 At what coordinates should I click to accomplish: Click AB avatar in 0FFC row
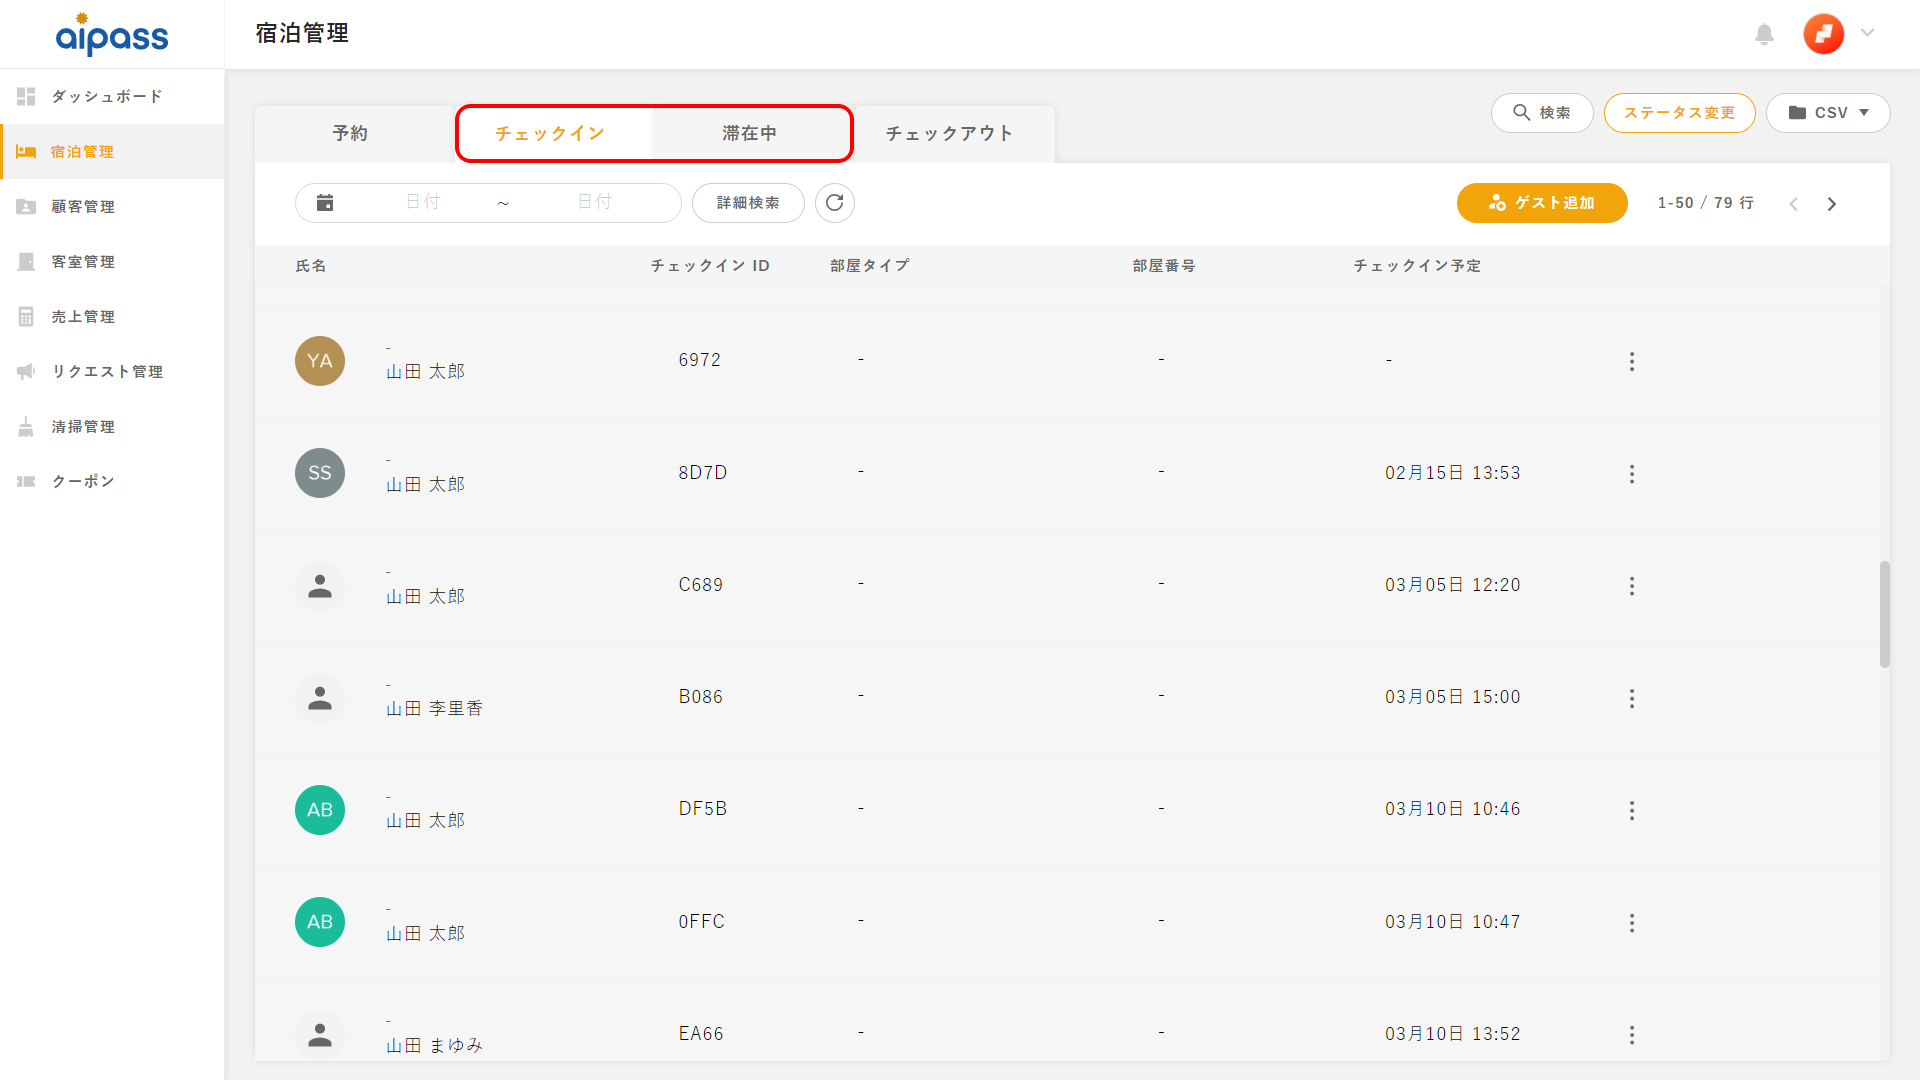coord(320,922)
